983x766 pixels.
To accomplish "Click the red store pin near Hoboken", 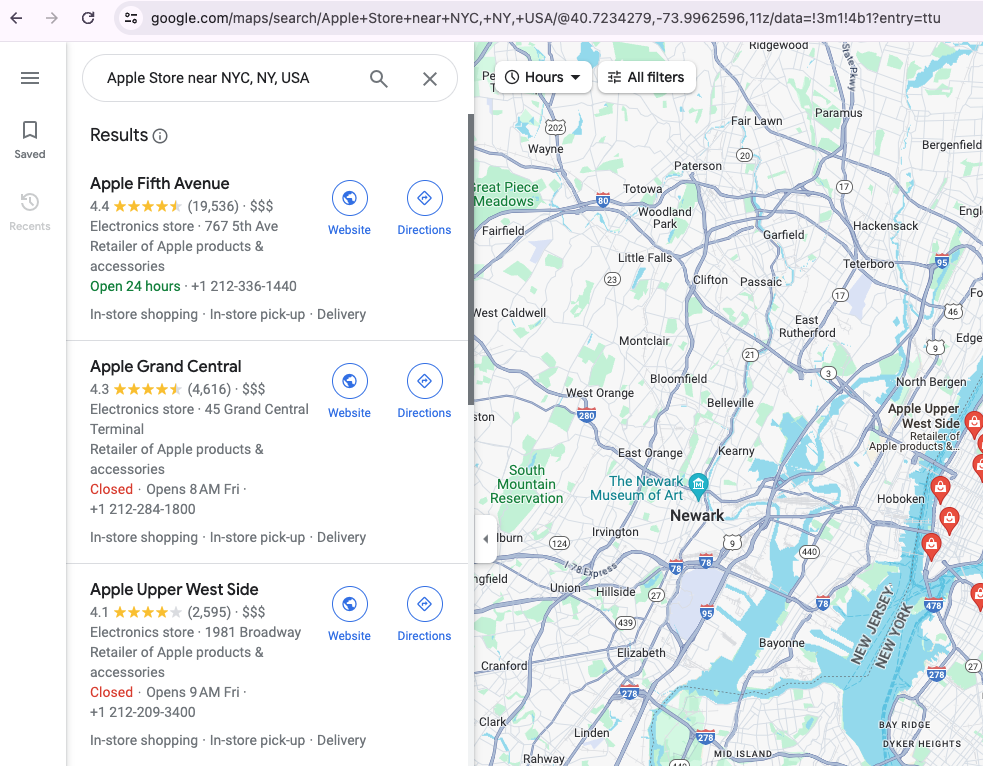I will (x=939, y=488).
